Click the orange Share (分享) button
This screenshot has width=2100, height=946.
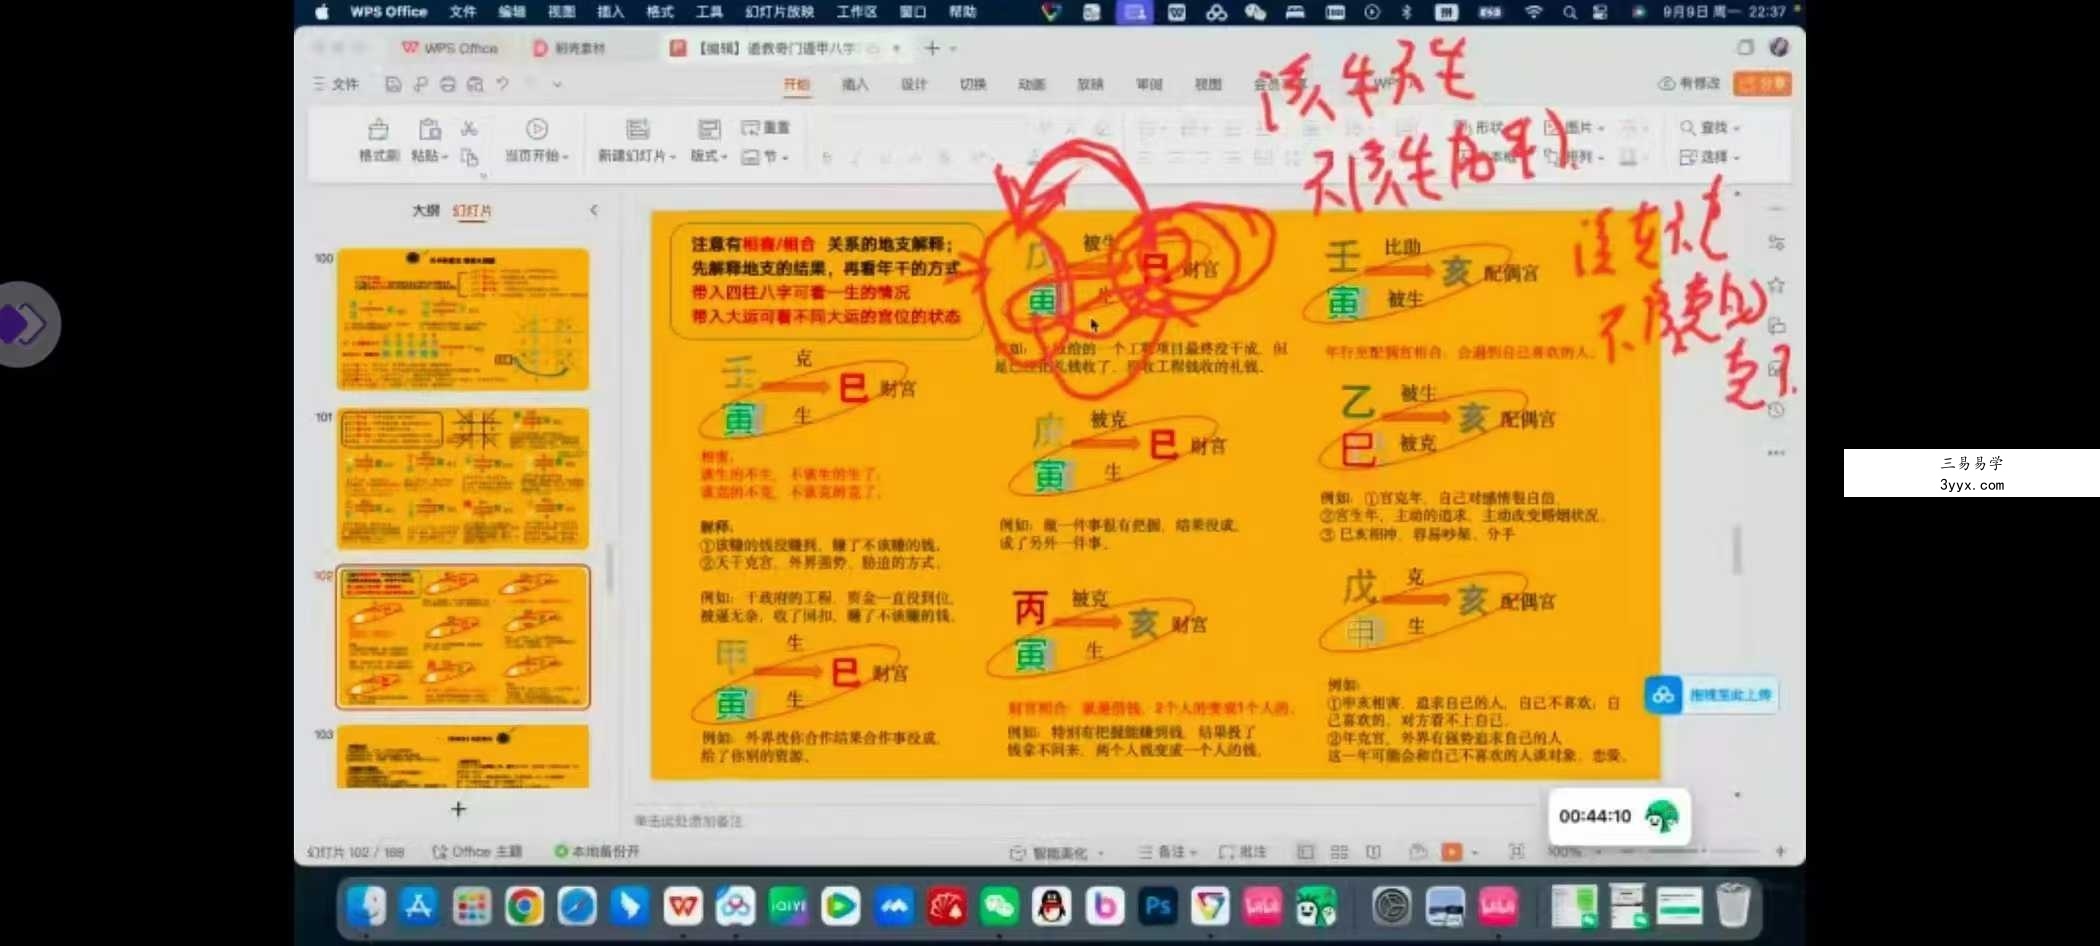(x=1763, y=84)
